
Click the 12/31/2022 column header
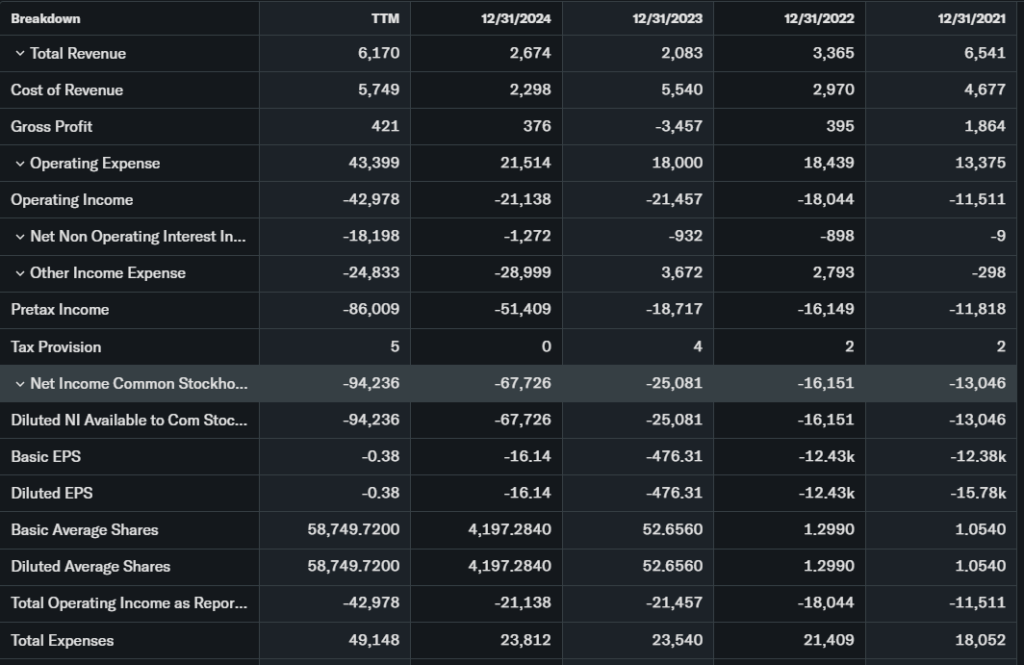822,18
